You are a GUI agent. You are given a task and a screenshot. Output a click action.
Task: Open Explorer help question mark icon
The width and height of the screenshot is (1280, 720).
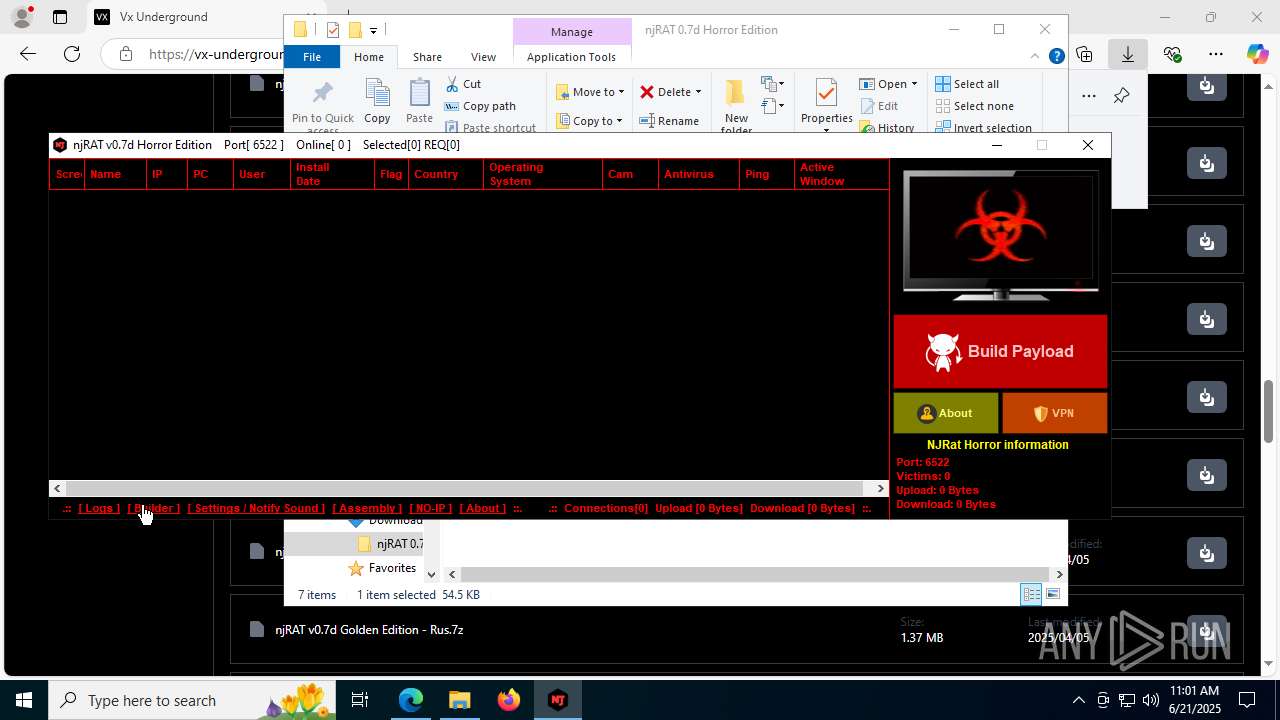coord(1056,57)
